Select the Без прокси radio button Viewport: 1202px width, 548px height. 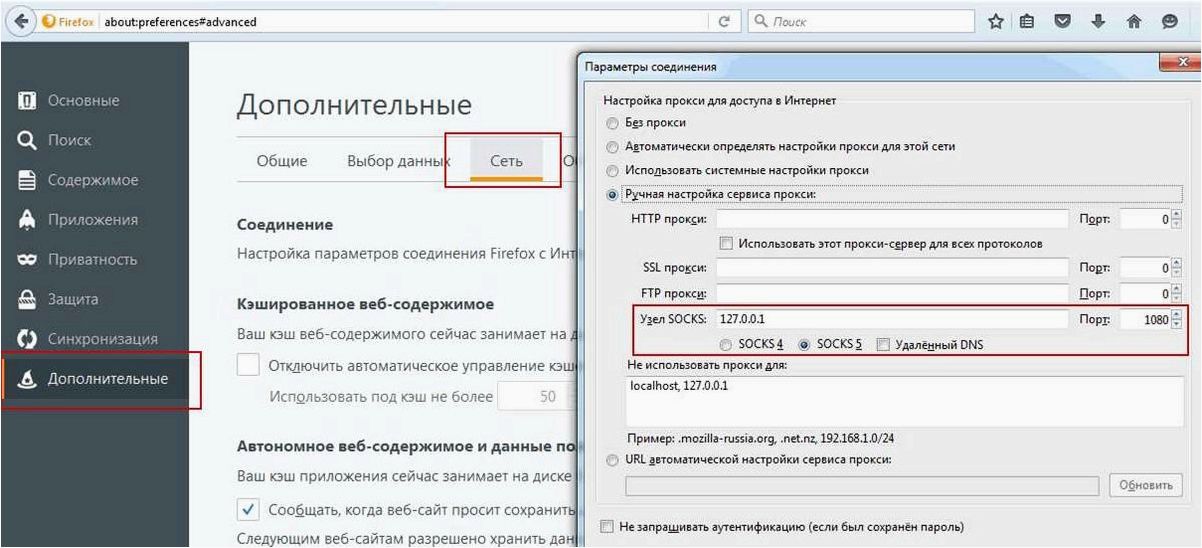612,122
